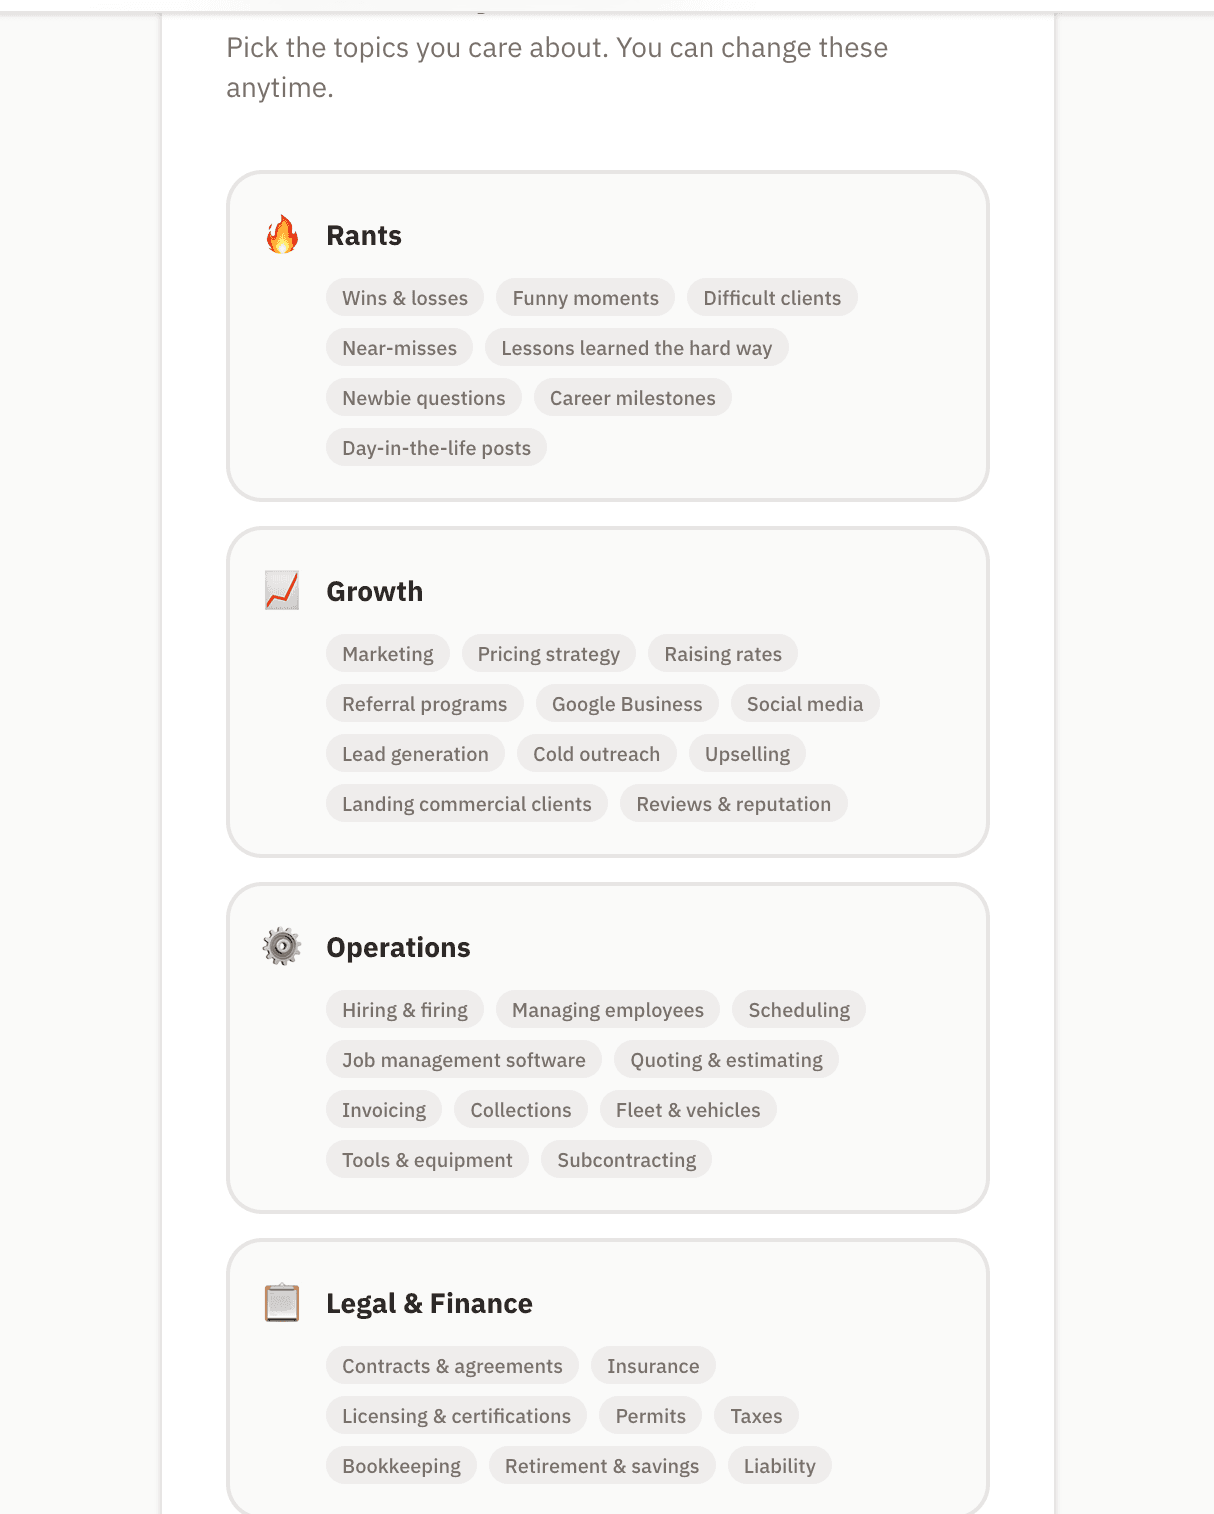The image size is (1214, 1514).
Task: Pick Lessons learned the hard way
Action: [636, 348]
